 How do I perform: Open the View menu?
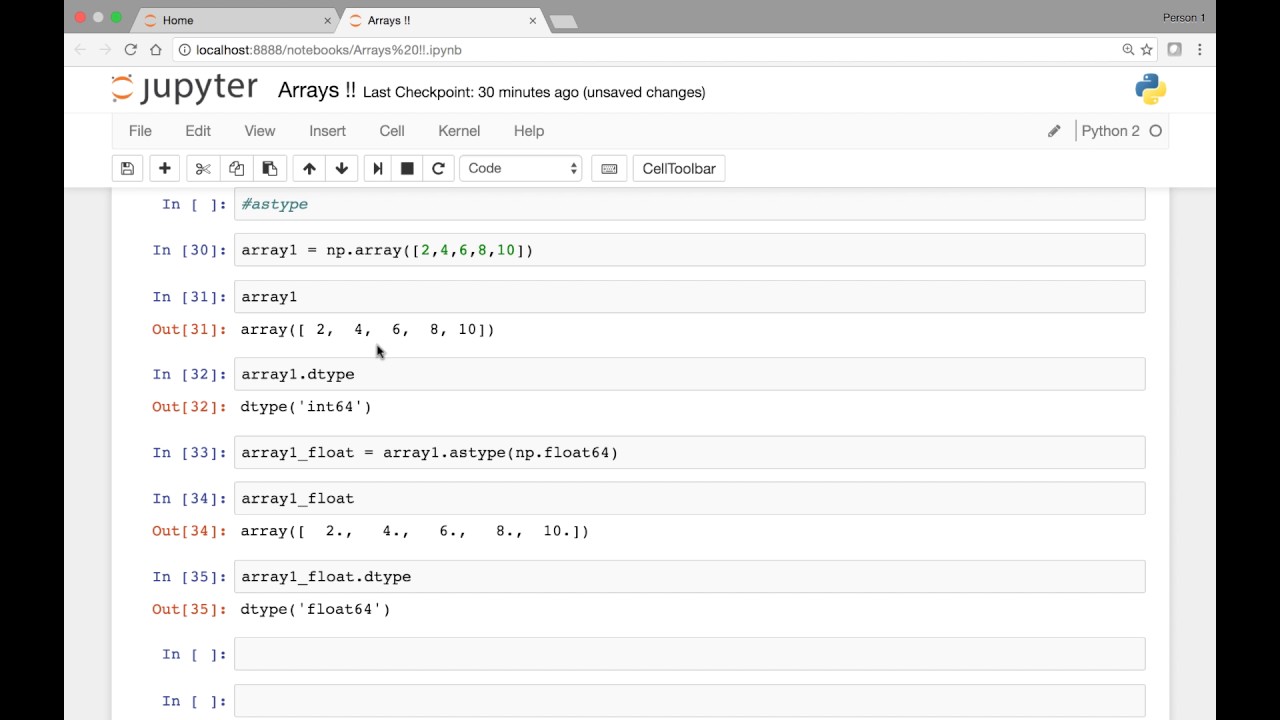click(260, 131)
